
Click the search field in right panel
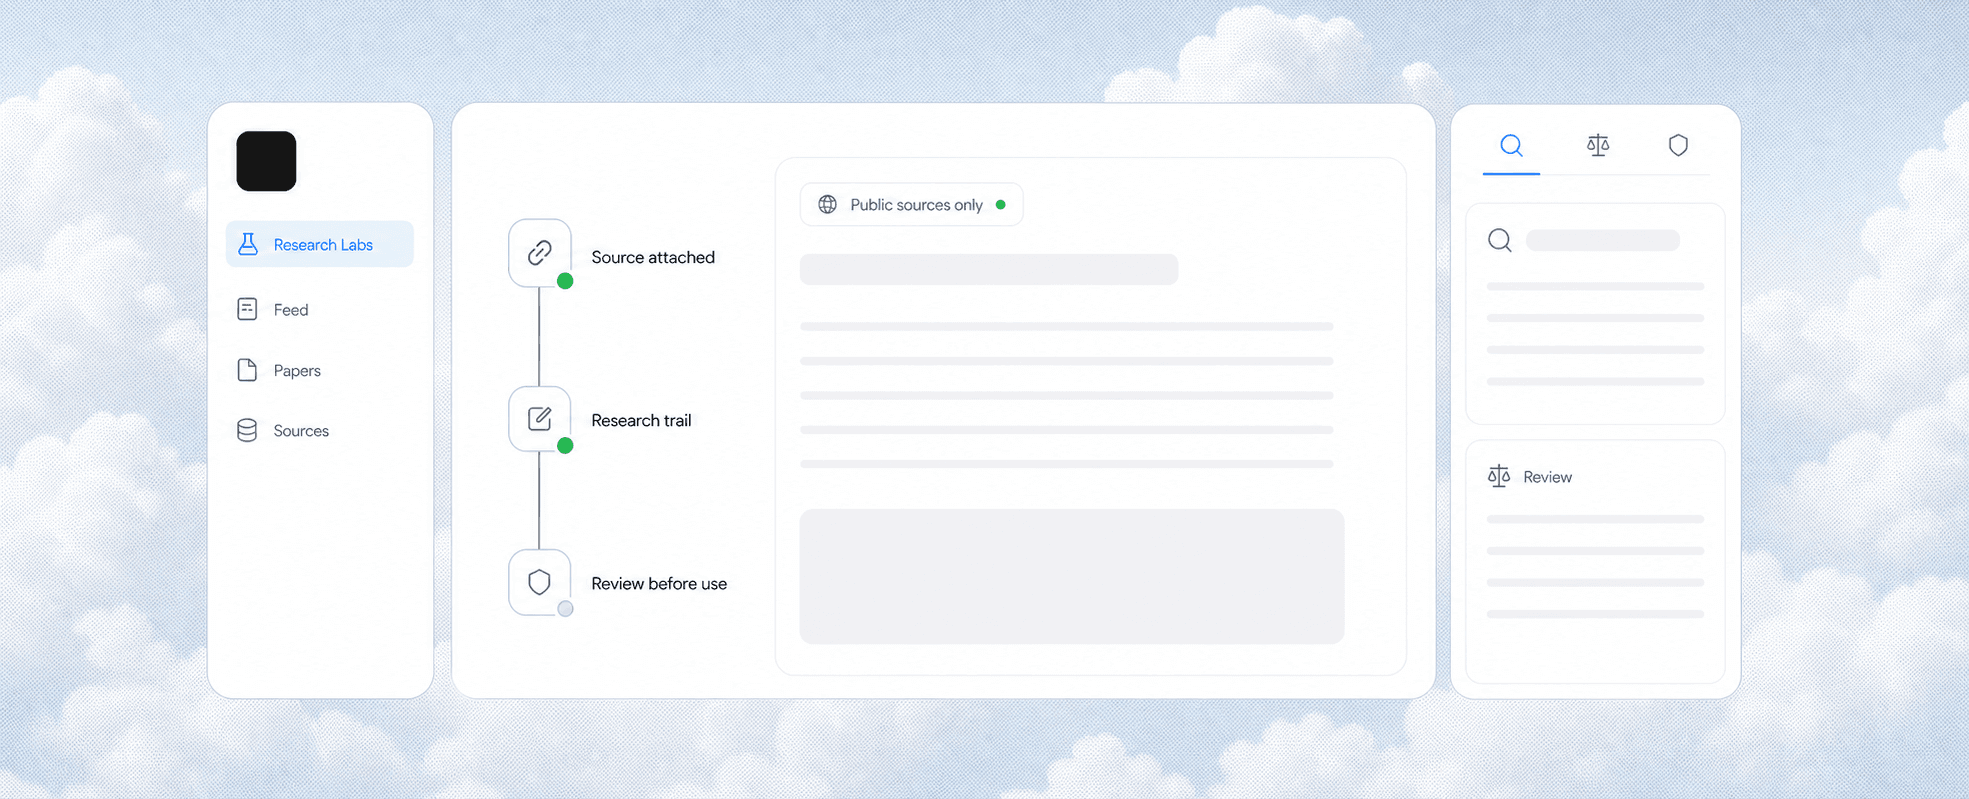1603,240
